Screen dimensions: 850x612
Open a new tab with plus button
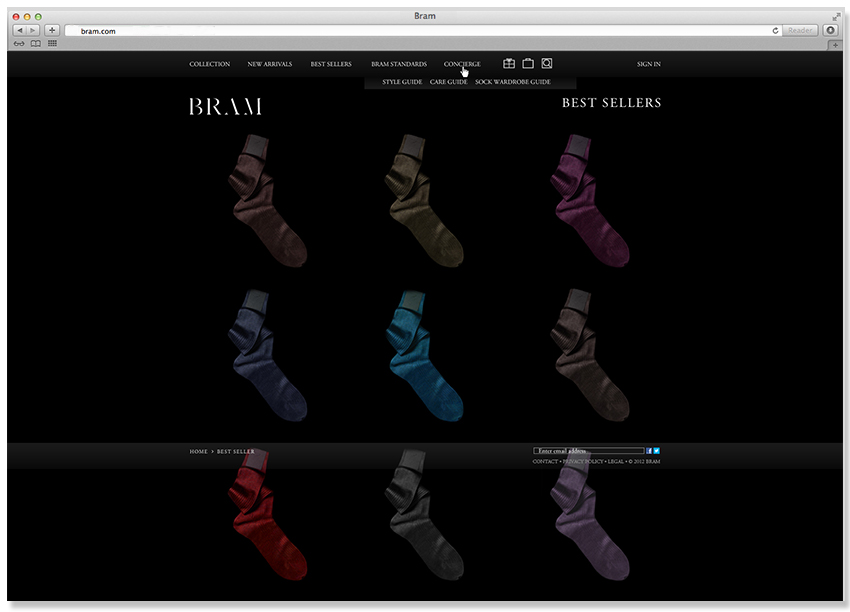coord(835,45)
